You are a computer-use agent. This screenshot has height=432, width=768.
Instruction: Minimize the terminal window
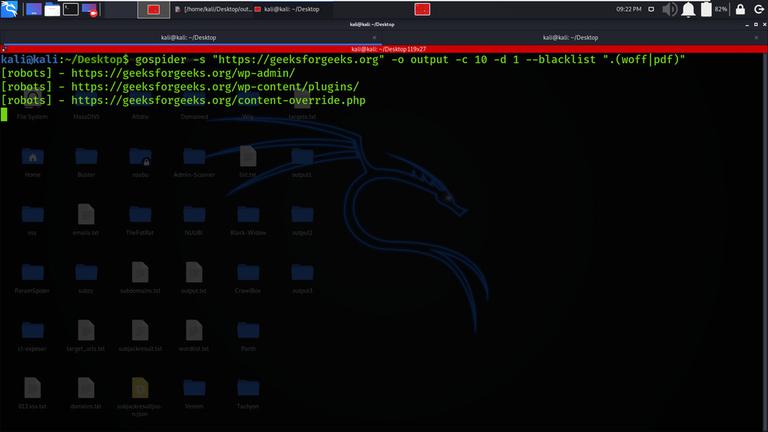pos(747,24)
